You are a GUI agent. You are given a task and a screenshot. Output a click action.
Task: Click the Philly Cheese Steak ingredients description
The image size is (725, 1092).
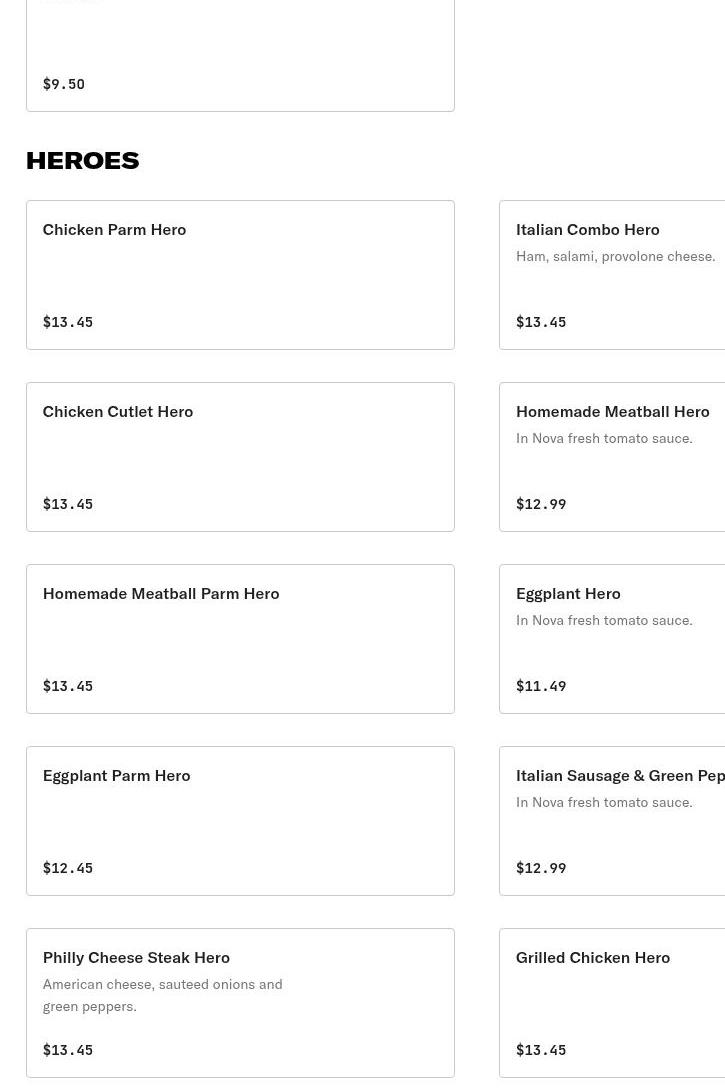click(x=162, y=995)
